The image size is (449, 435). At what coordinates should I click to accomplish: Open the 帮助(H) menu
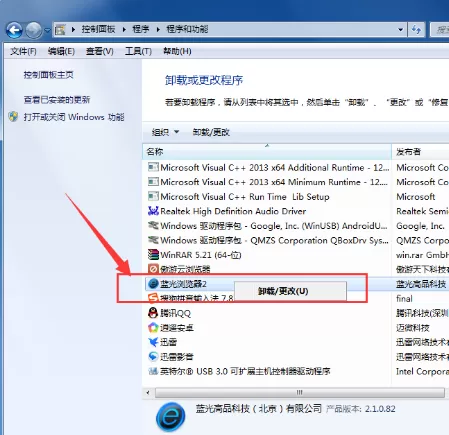click(x=177, y=51)
